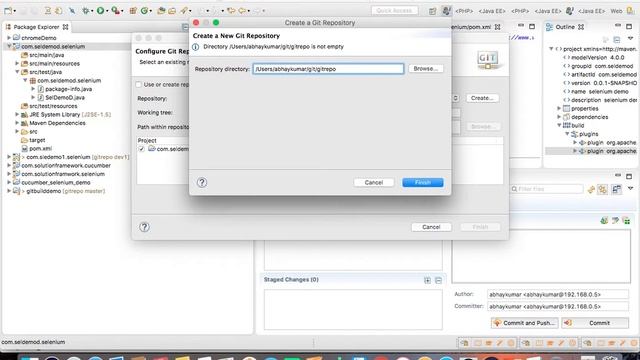Click the info icon beside directory message

pyautogui.click(x=196, y=47)
